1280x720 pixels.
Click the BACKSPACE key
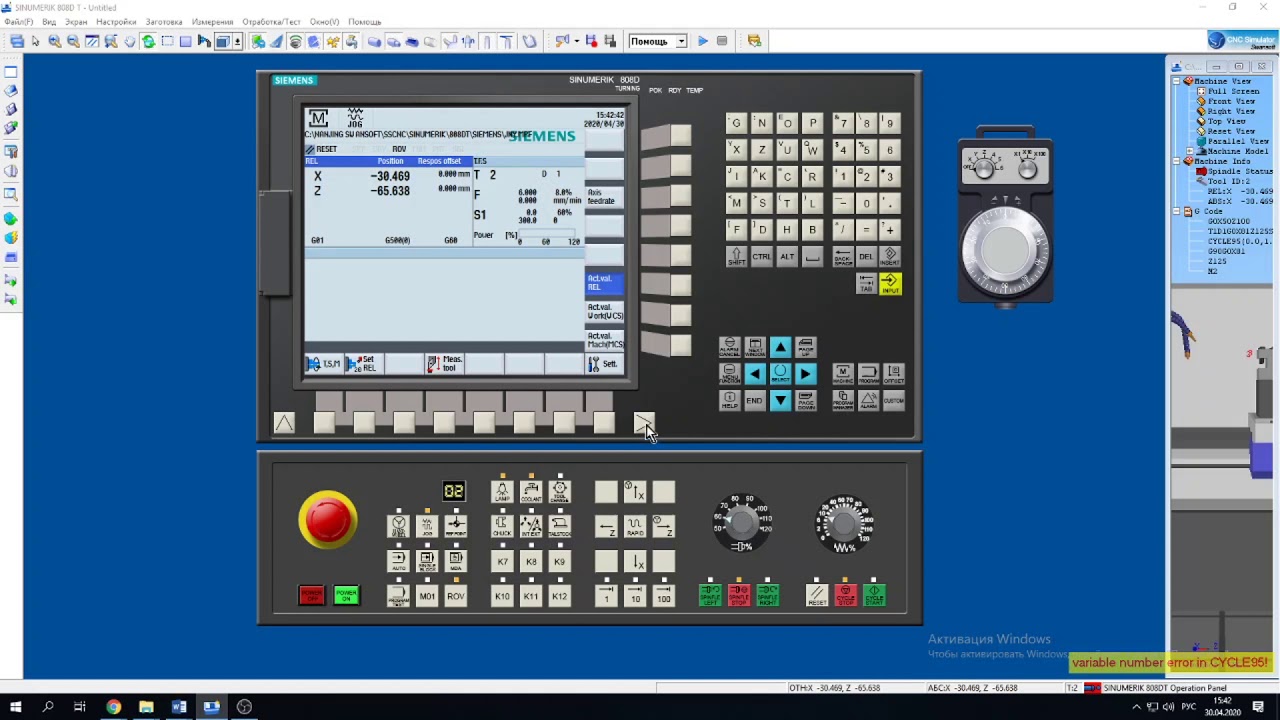(843, 257)
